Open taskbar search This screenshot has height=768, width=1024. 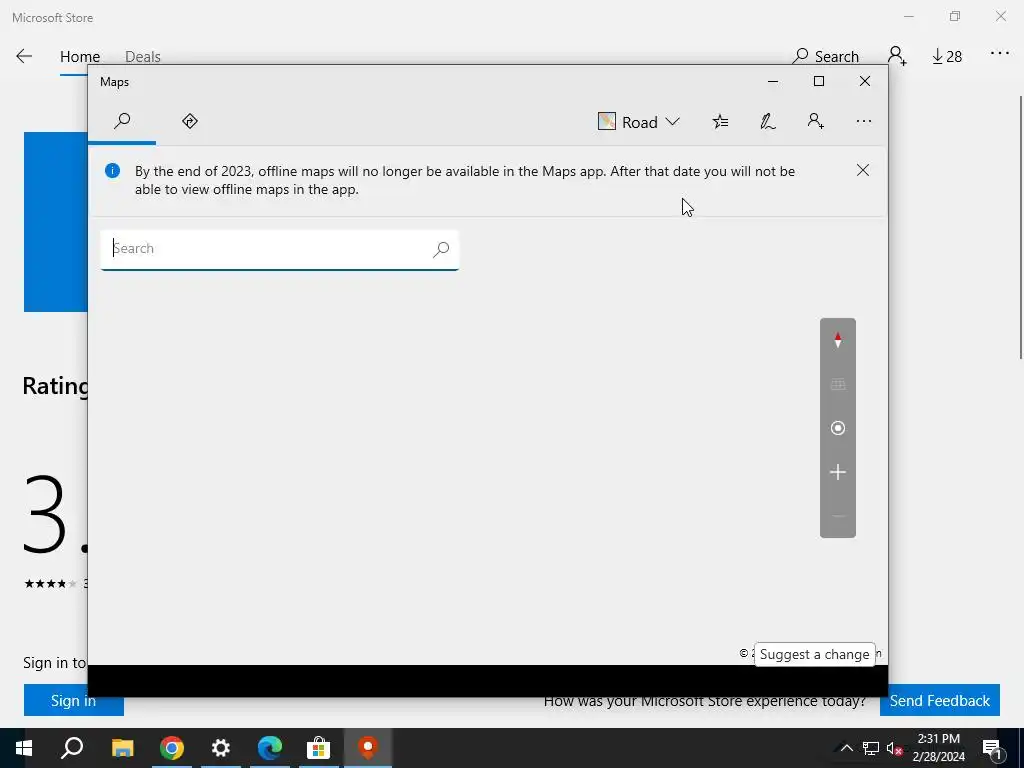coord(72,748)
